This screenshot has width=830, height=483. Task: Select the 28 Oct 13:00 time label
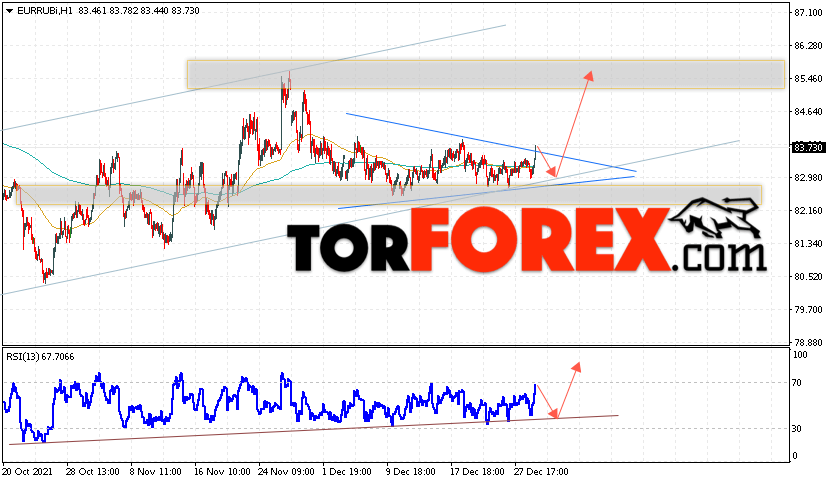tap(93, 472)
